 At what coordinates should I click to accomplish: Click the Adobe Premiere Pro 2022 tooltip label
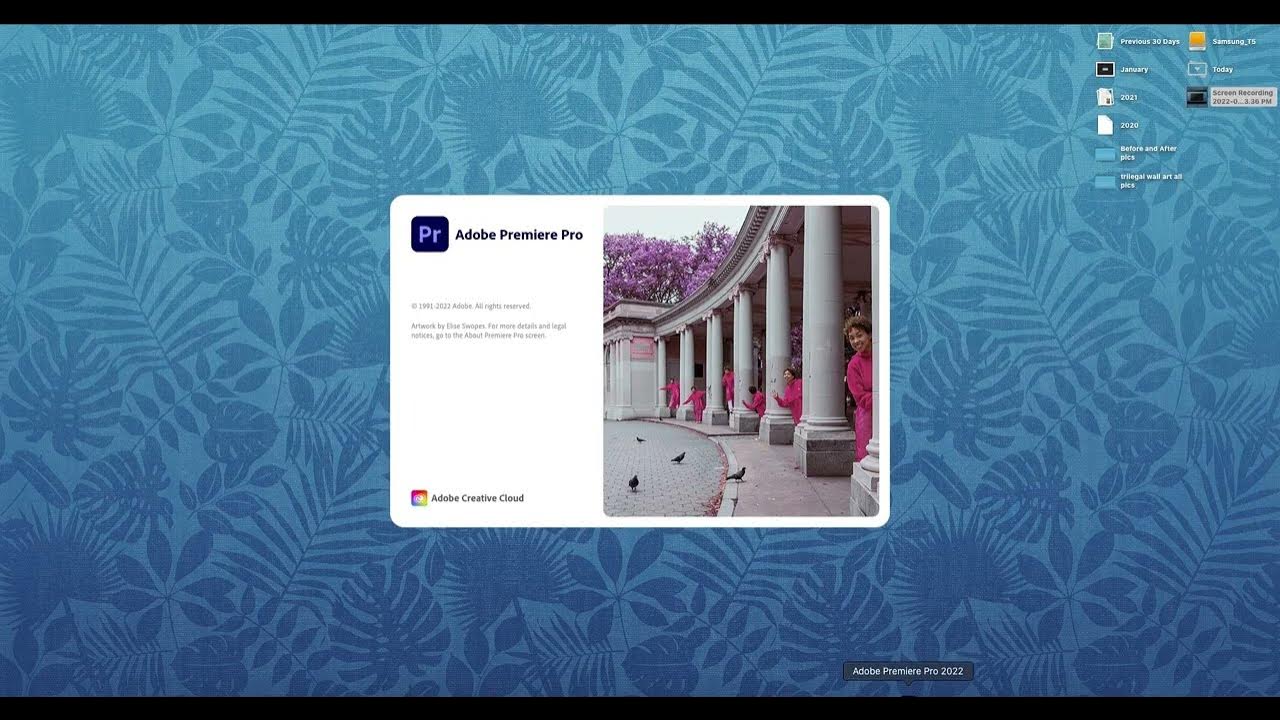coord(908,671)
